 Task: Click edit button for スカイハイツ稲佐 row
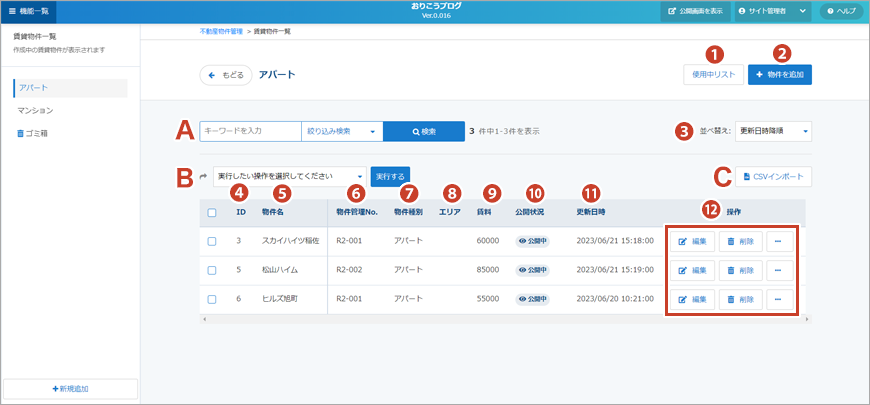[691, 242]
